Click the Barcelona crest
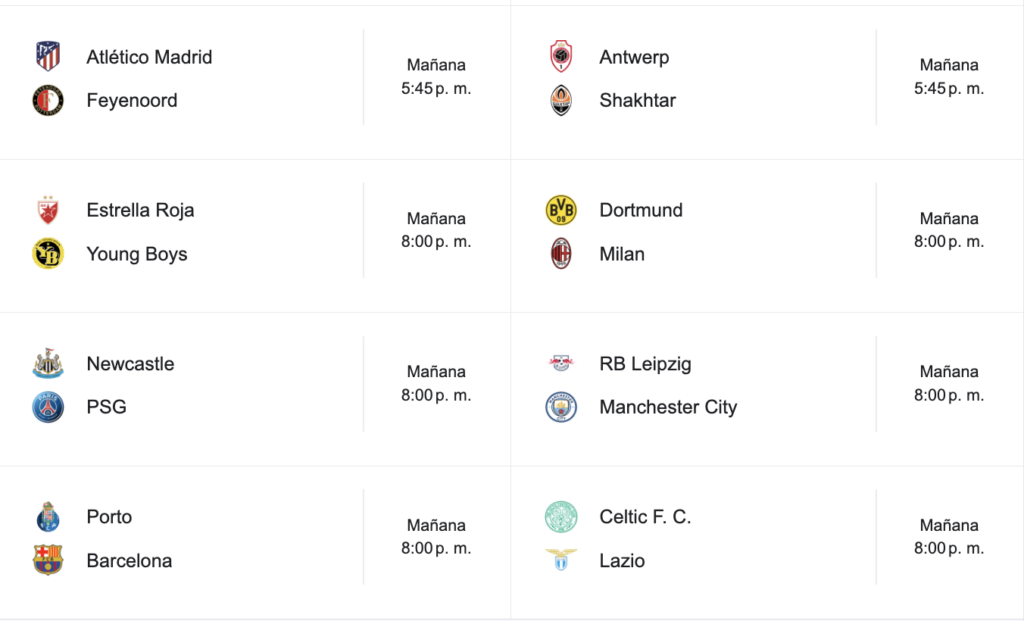 [48, 560]
